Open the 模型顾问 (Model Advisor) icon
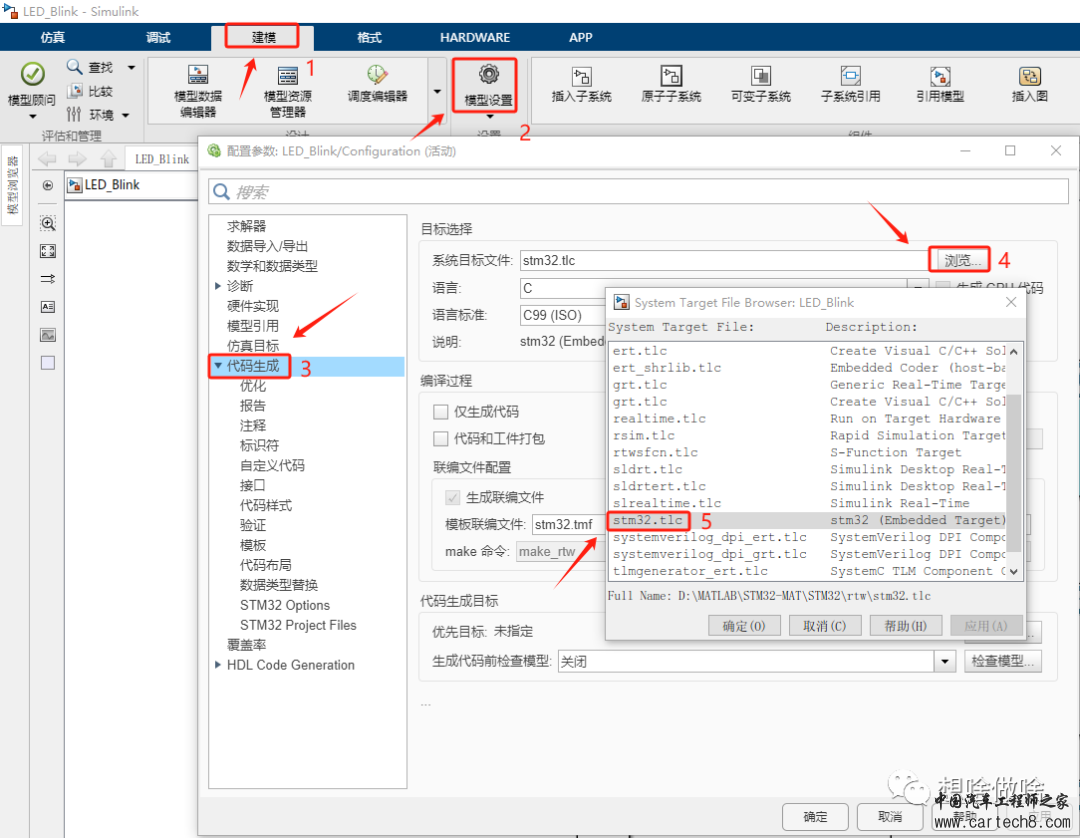 [32, 74]
